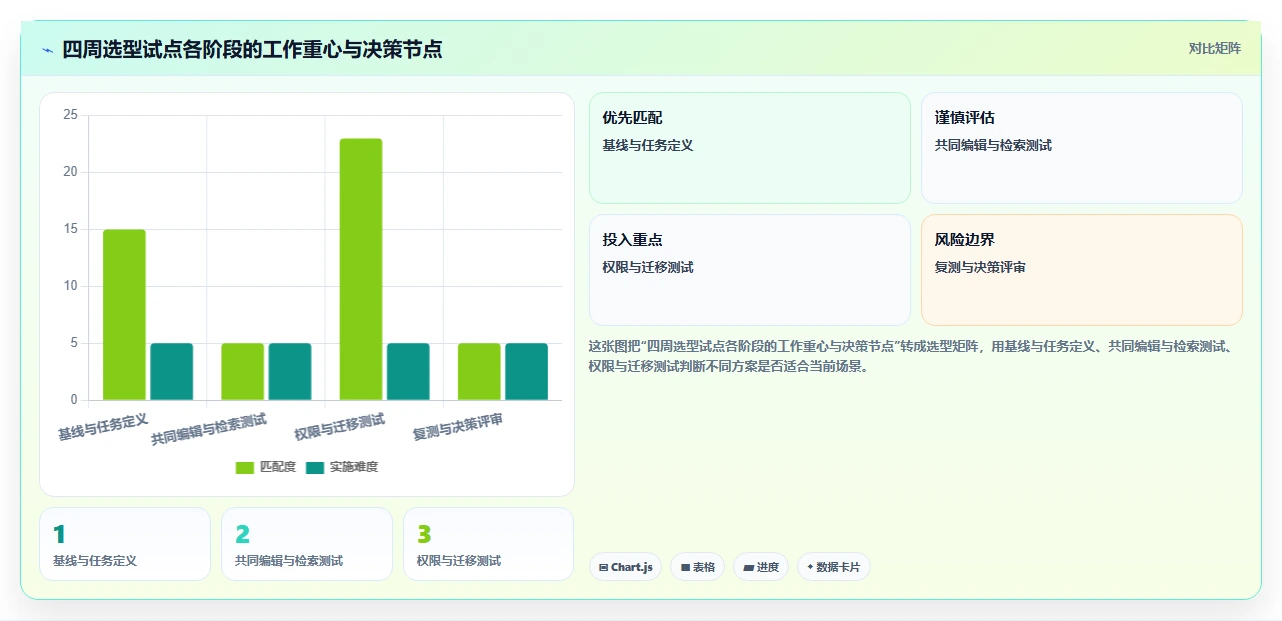Click the 匹配度 legend label
The image size is (1282, 621).
278,467
